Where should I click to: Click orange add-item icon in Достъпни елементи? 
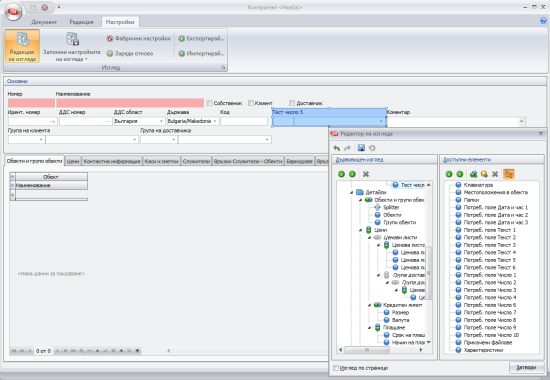tap(484, 174)
